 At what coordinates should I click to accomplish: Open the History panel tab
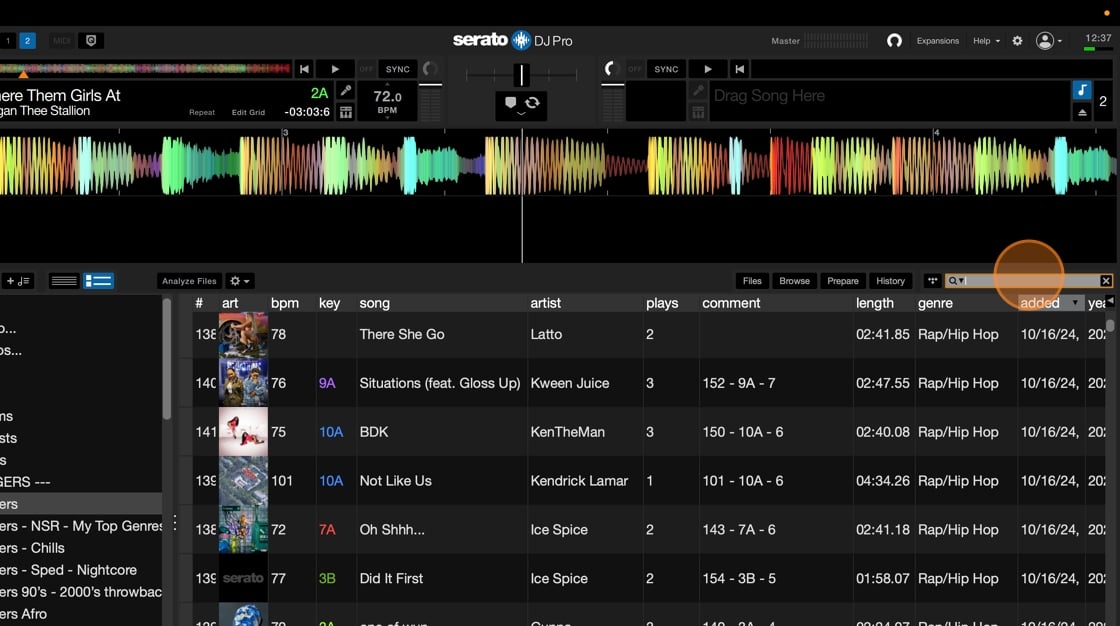point(890,281)
